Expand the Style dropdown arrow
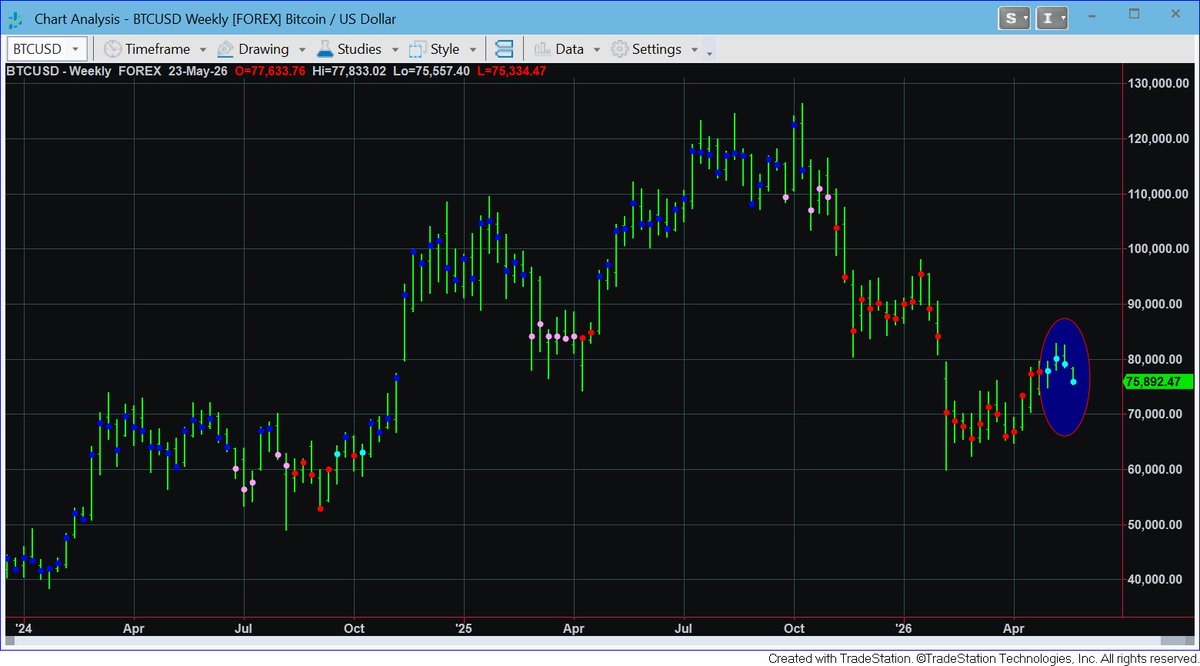This screenshot has height=666, width=1200. pyautogui.click(x=473, y=49)
